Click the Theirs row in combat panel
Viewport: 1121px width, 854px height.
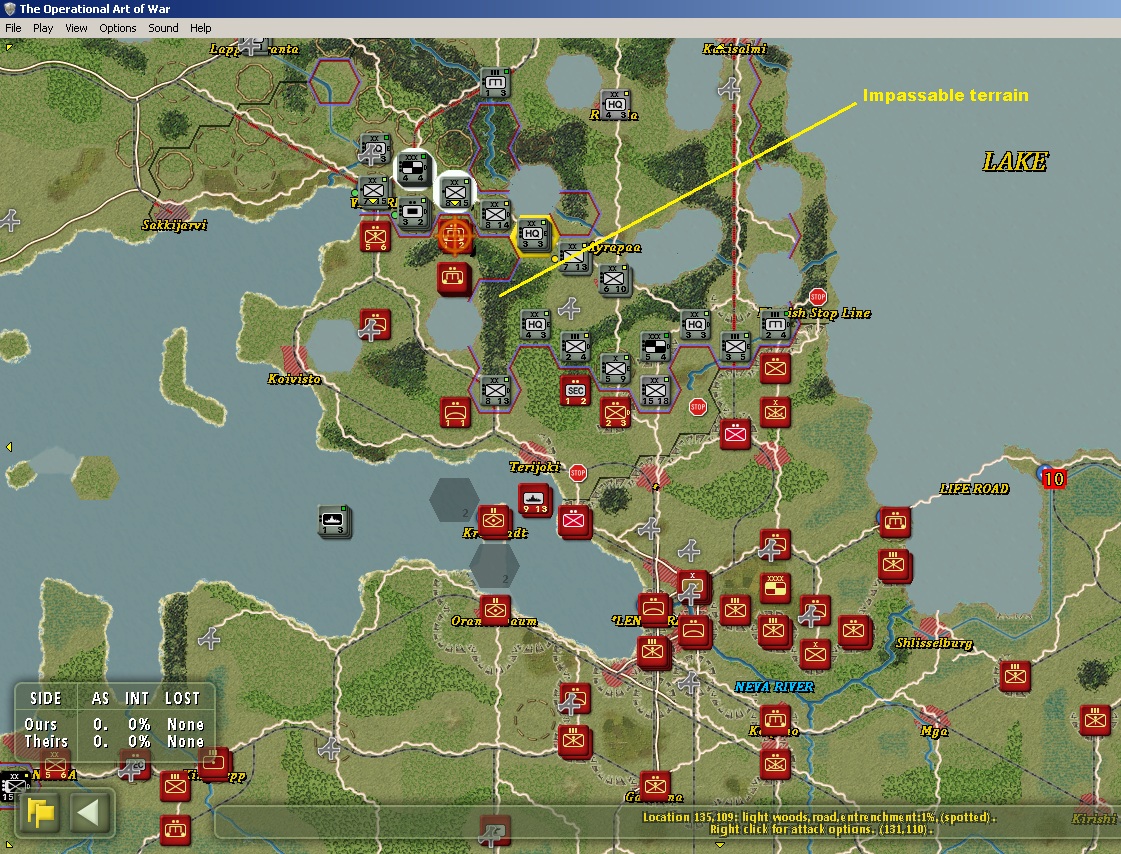[114, 742]
